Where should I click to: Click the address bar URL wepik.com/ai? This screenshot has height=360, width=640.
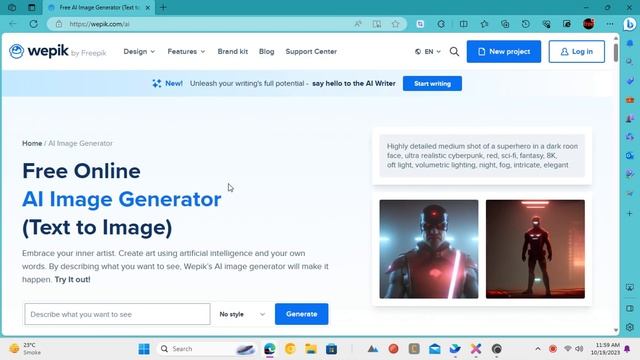click(99, 24)
